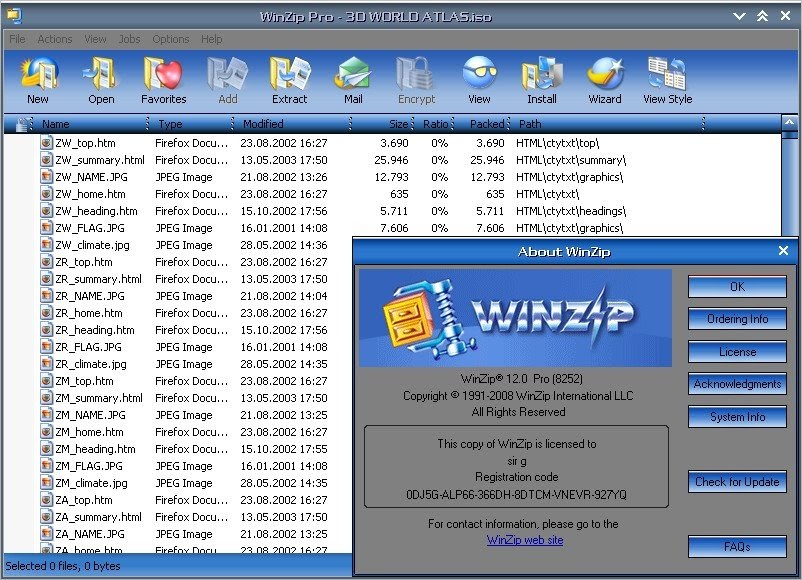Click the Extract toolbar icon

pyautogui.click(x=289, y=74)
